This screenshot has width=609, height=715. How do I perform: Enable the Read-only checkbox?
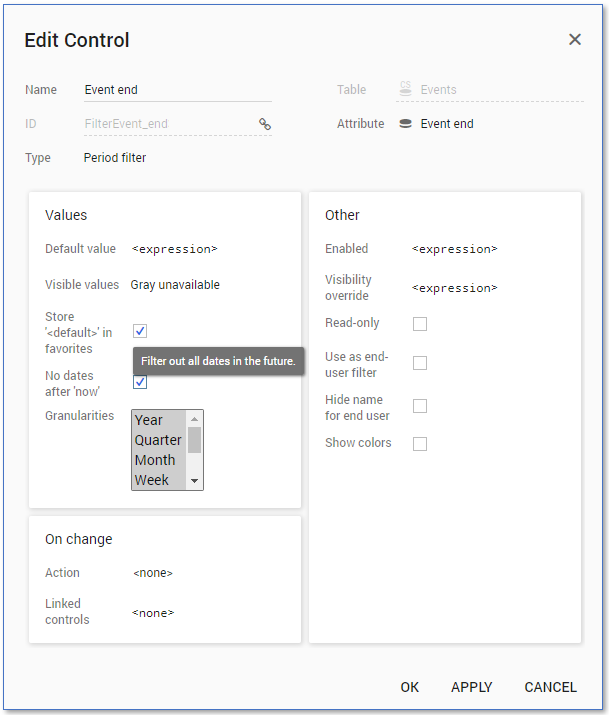pyautogui.click(x=420, y=324)
